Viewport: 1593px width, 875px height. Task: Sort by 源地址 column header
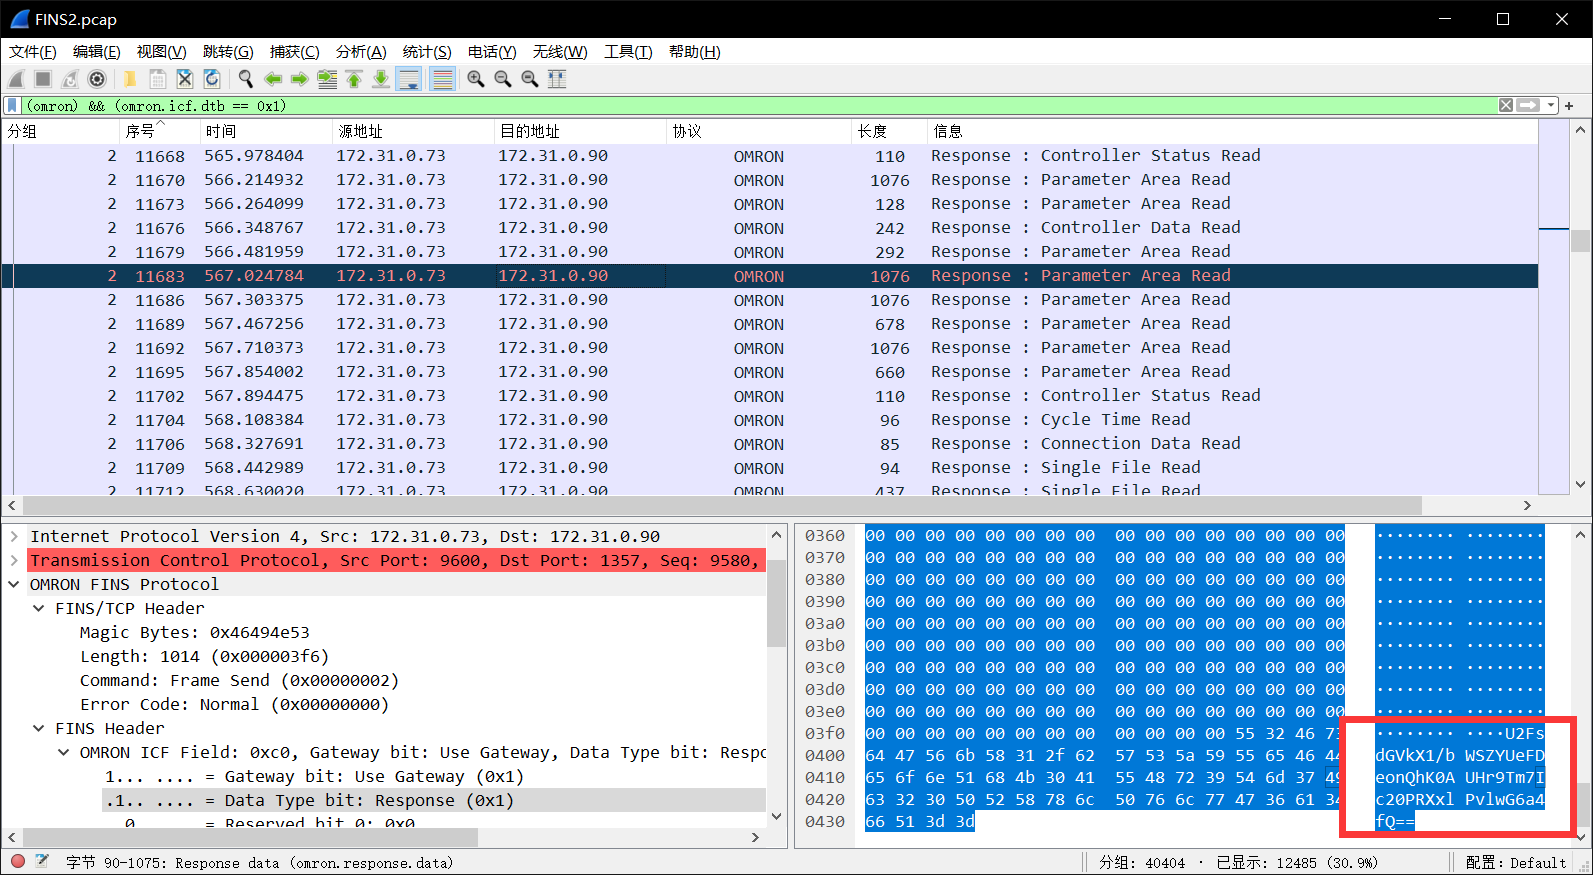tap(413, 131)
